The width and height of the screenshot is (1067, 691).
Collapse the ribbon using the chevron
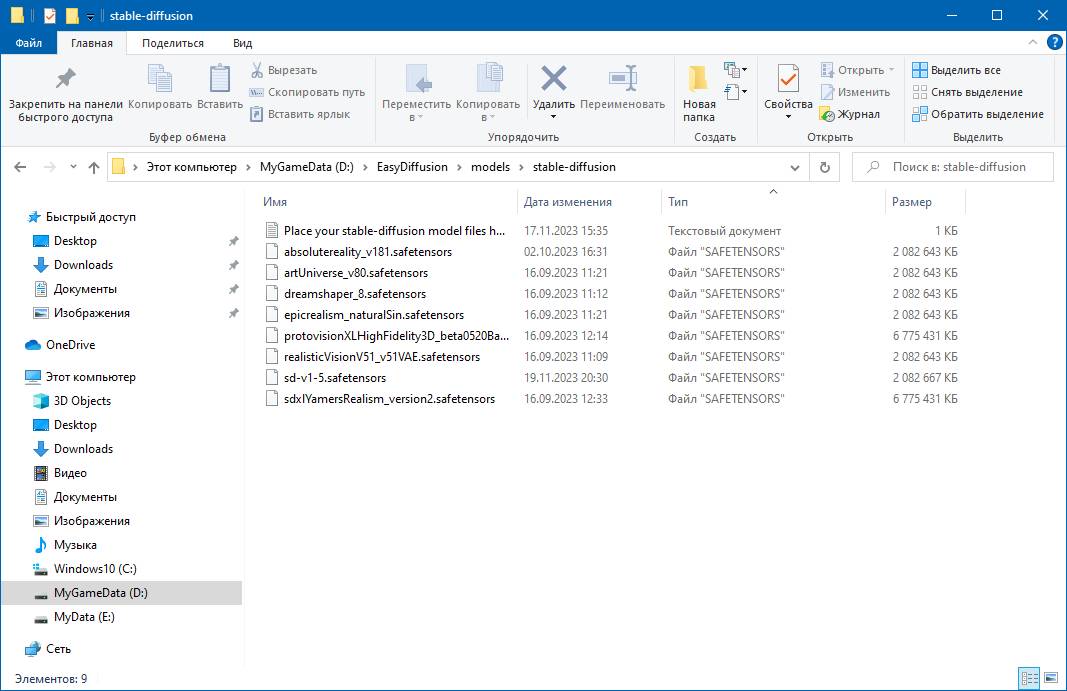pyautogui.click(x=1035, y=43)
